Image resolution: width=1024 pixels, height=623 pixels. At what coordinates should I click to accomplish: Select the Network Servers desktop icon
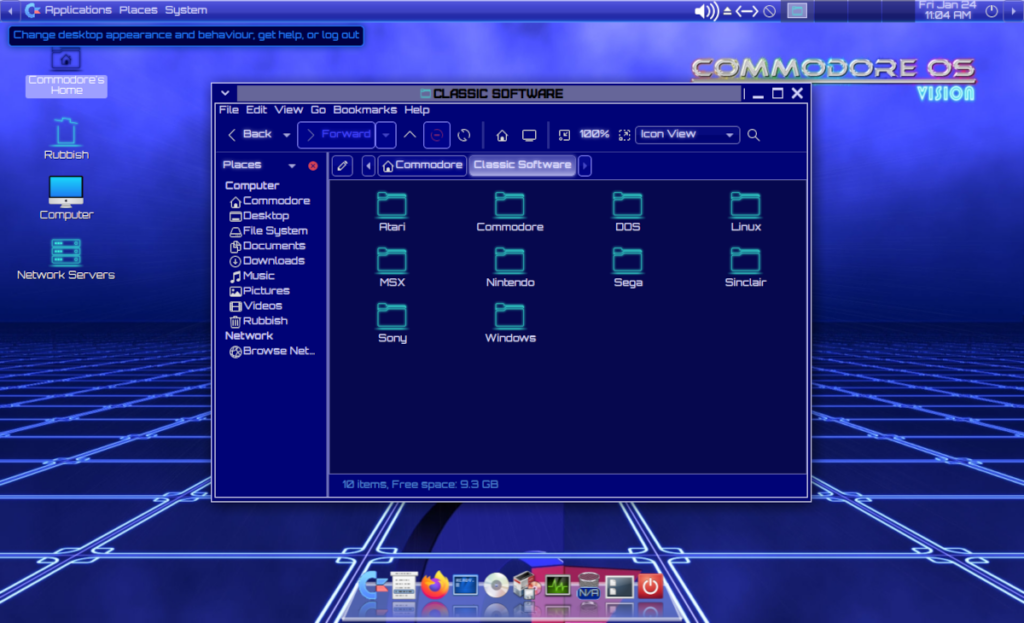pyautogui.click(x=66, y=259)
